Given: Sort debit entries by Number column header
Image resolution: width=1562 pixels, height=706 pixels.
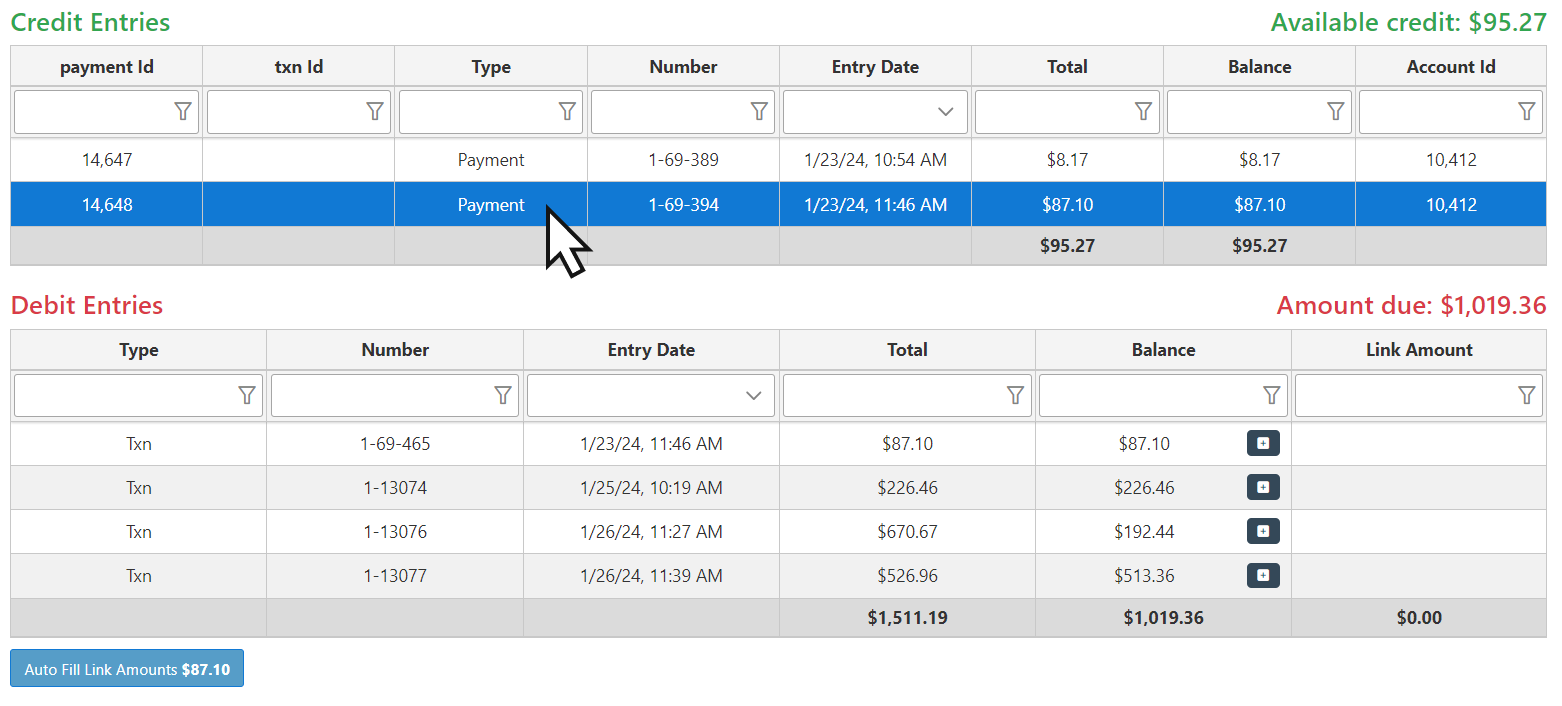Looking at the screenshot, I should [x=395, y=350].
